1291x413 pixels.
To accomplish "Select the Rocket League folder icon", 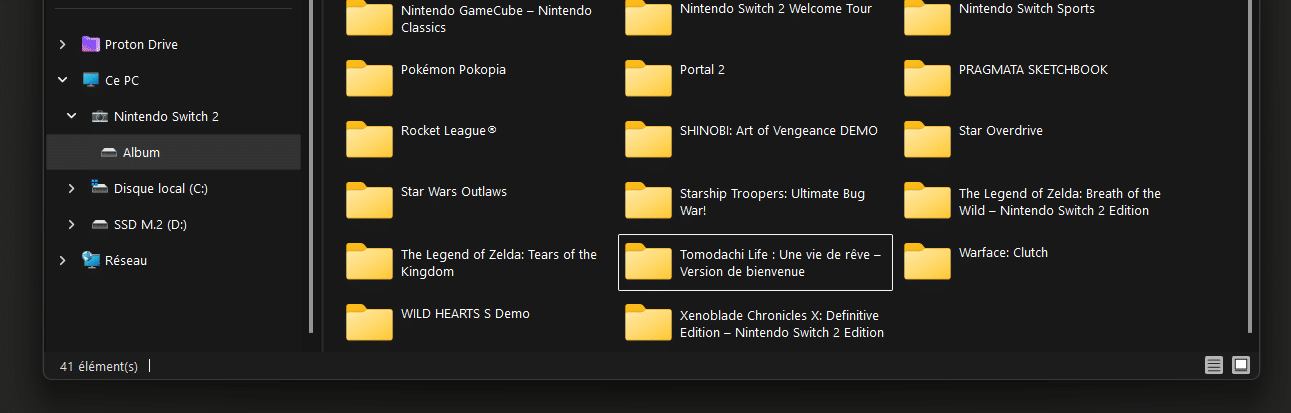I will click(x=369, y=139).
